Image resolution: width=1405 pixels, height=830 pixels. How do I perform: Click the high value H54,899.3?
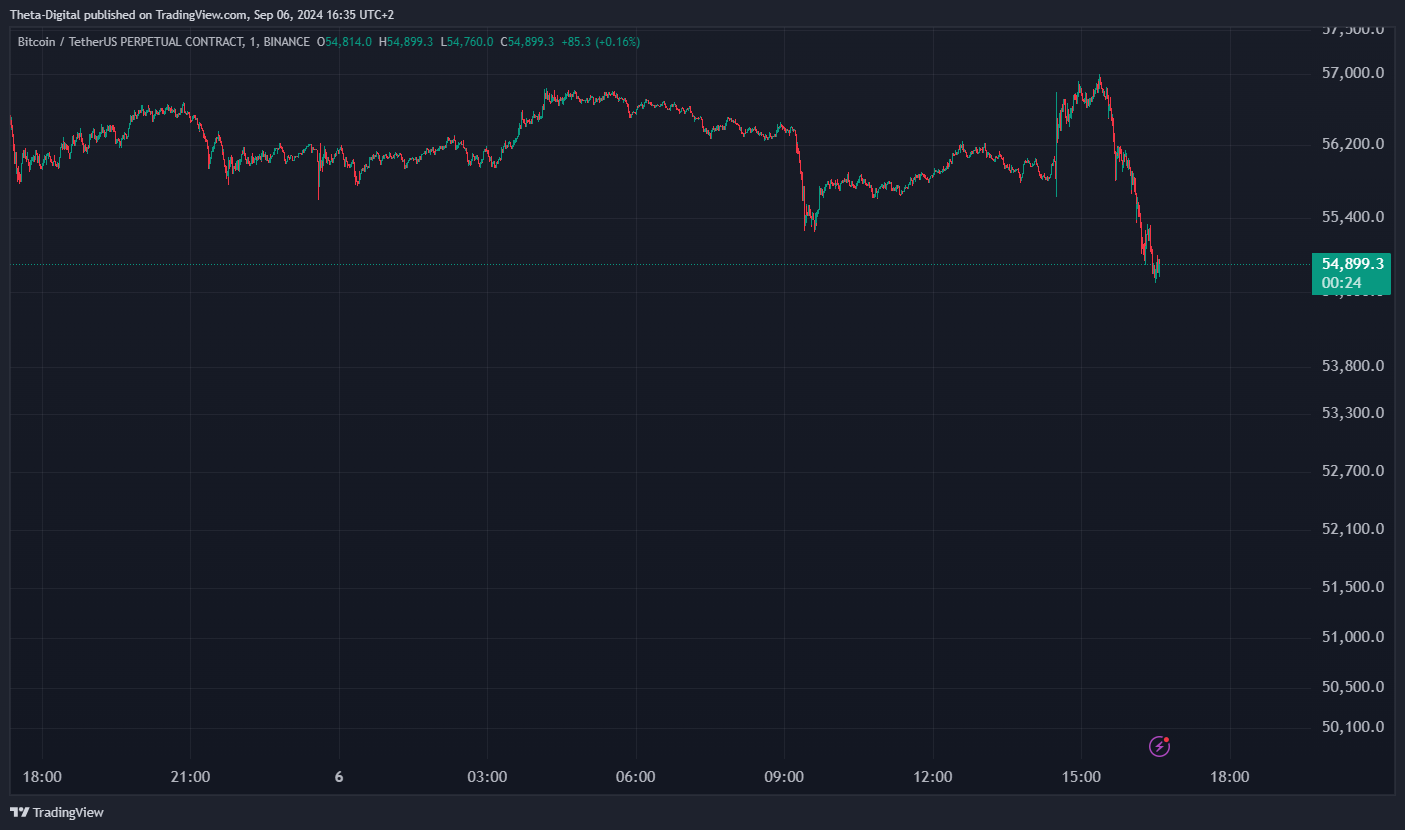tap(406, 42)
